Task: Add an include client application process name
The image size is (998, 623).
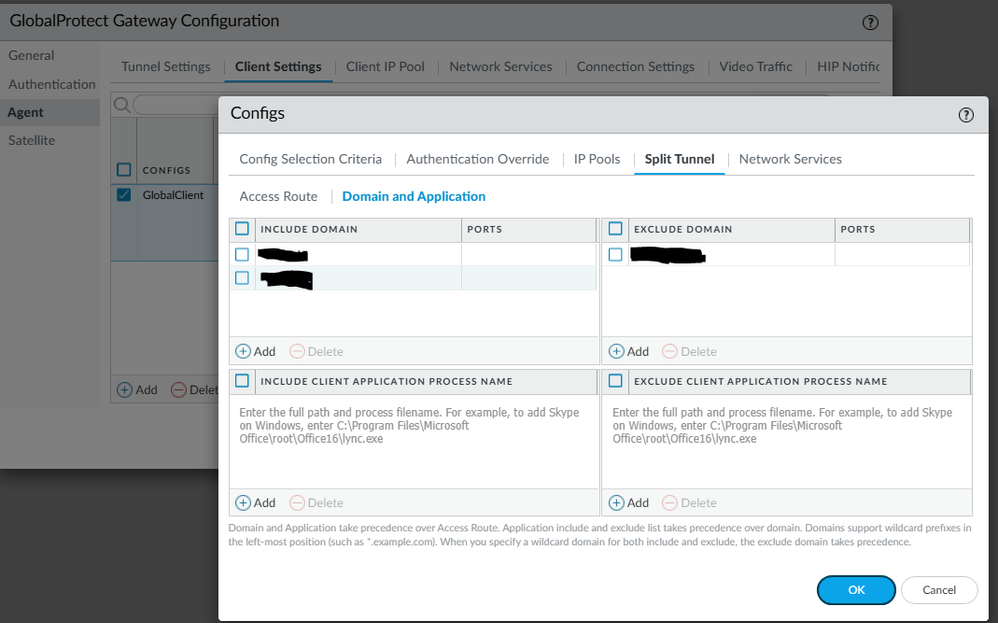Action: point(255,503)
